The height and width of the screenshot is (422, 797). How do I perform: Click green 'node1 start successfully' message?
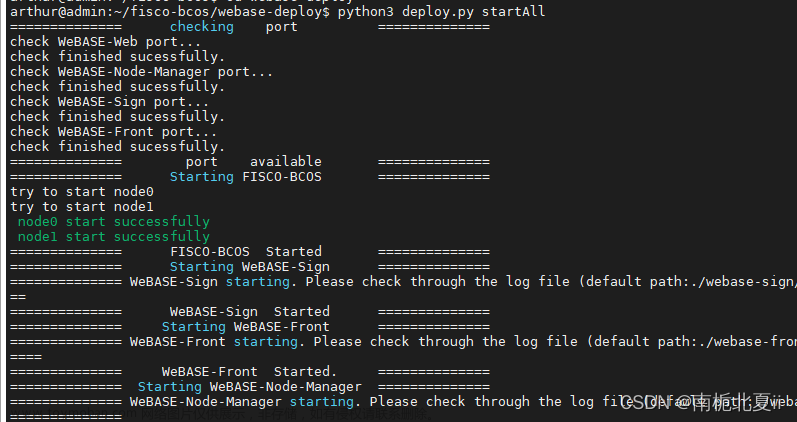click(x=113, y=236)
